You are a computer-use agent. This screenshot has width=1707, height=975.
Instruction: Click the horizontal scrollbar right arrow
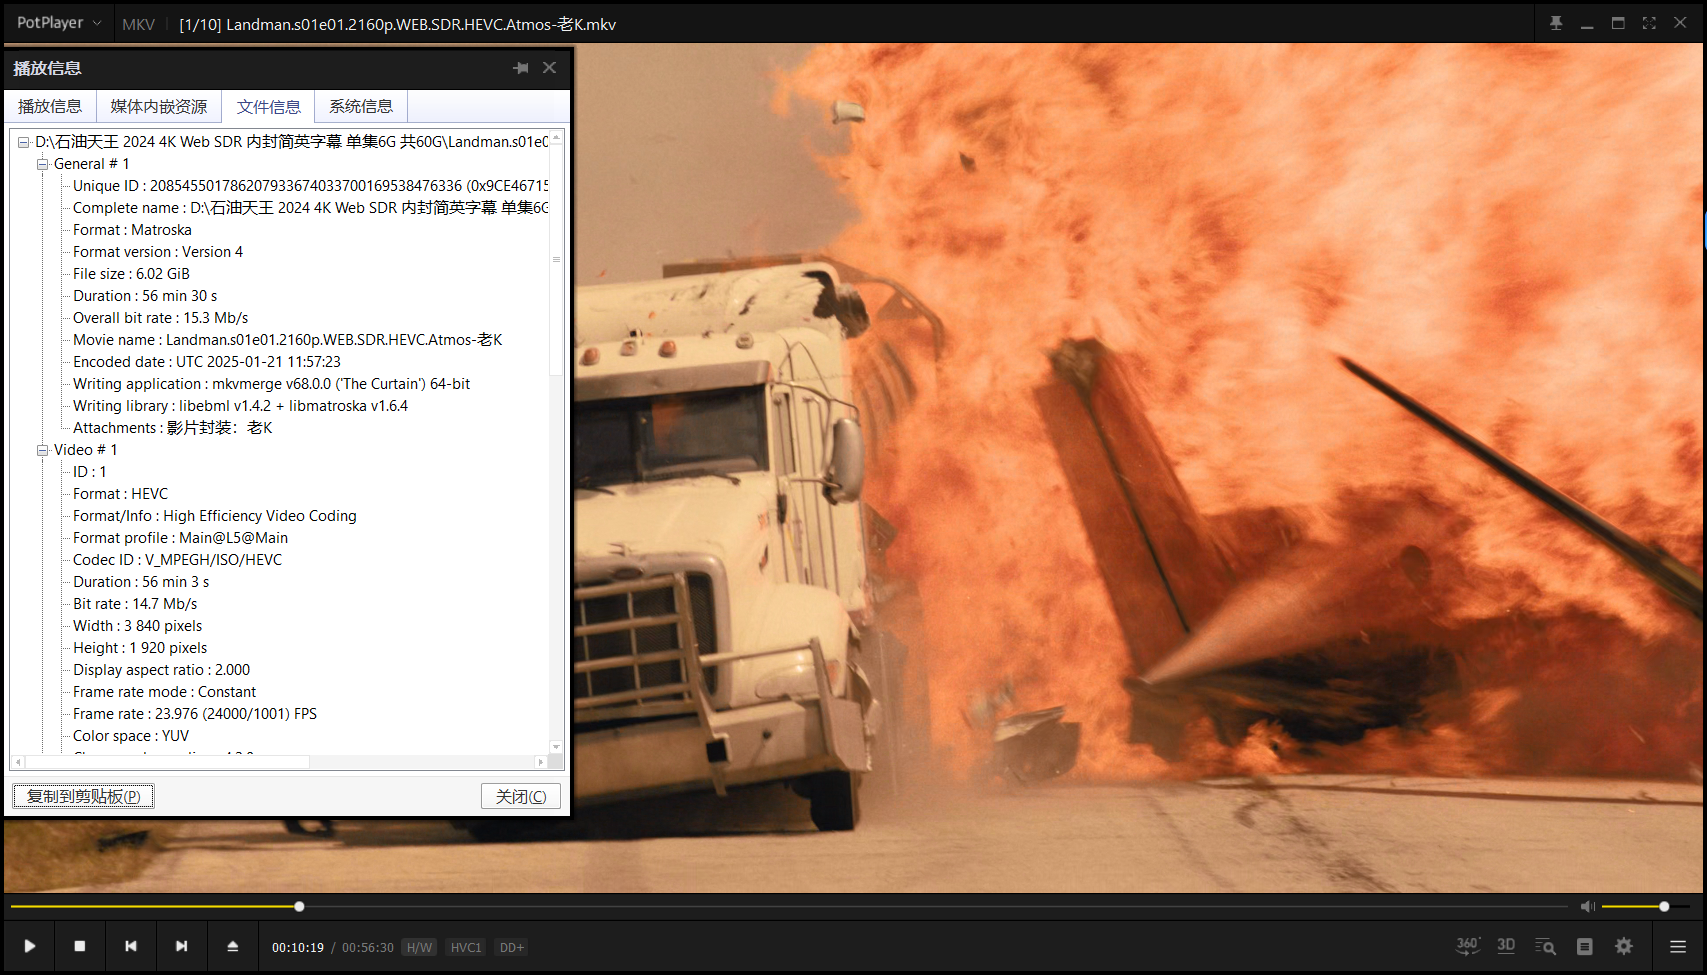coord(541,762)
